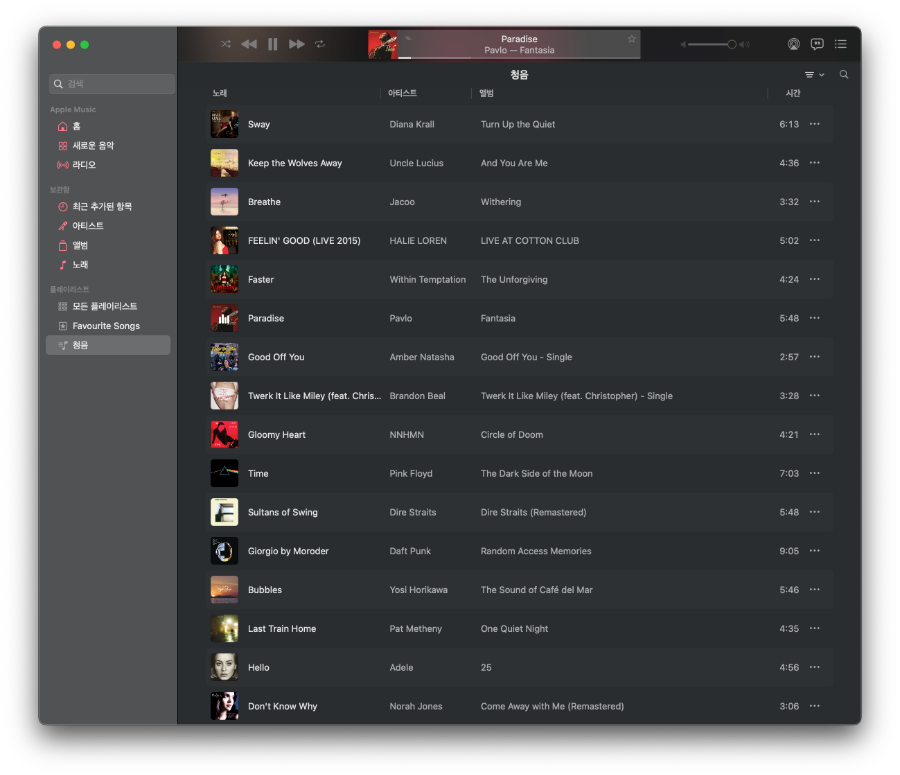Click the album name Random Access Memories

536,551
